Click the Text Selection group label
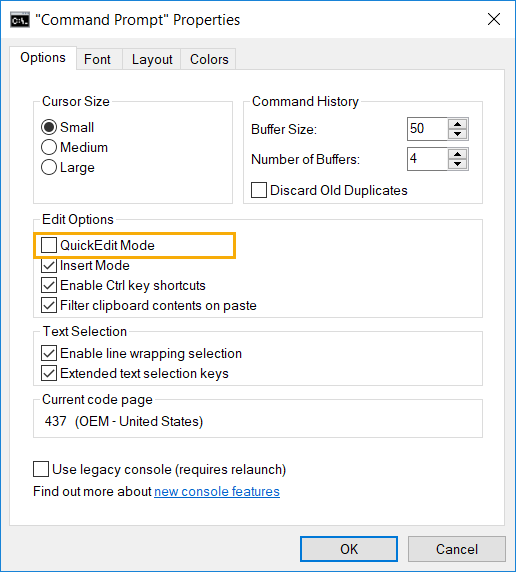 (x=85, y=331)
